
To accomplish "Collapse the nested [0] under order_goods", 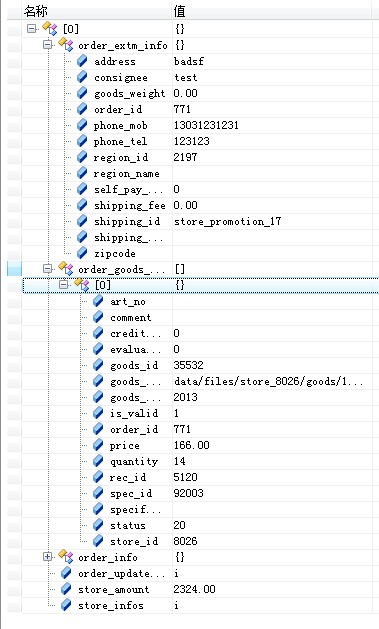I will (x=63, y=285).
